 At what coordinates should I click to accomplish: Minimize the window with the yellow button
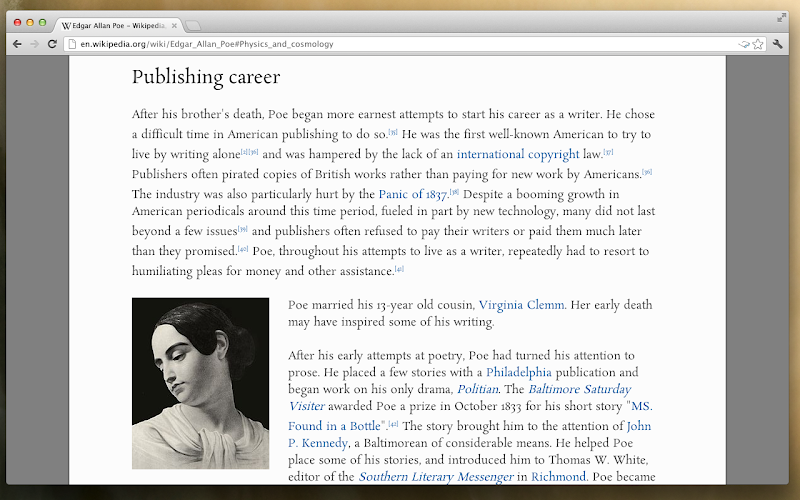(x=30, y=22)
